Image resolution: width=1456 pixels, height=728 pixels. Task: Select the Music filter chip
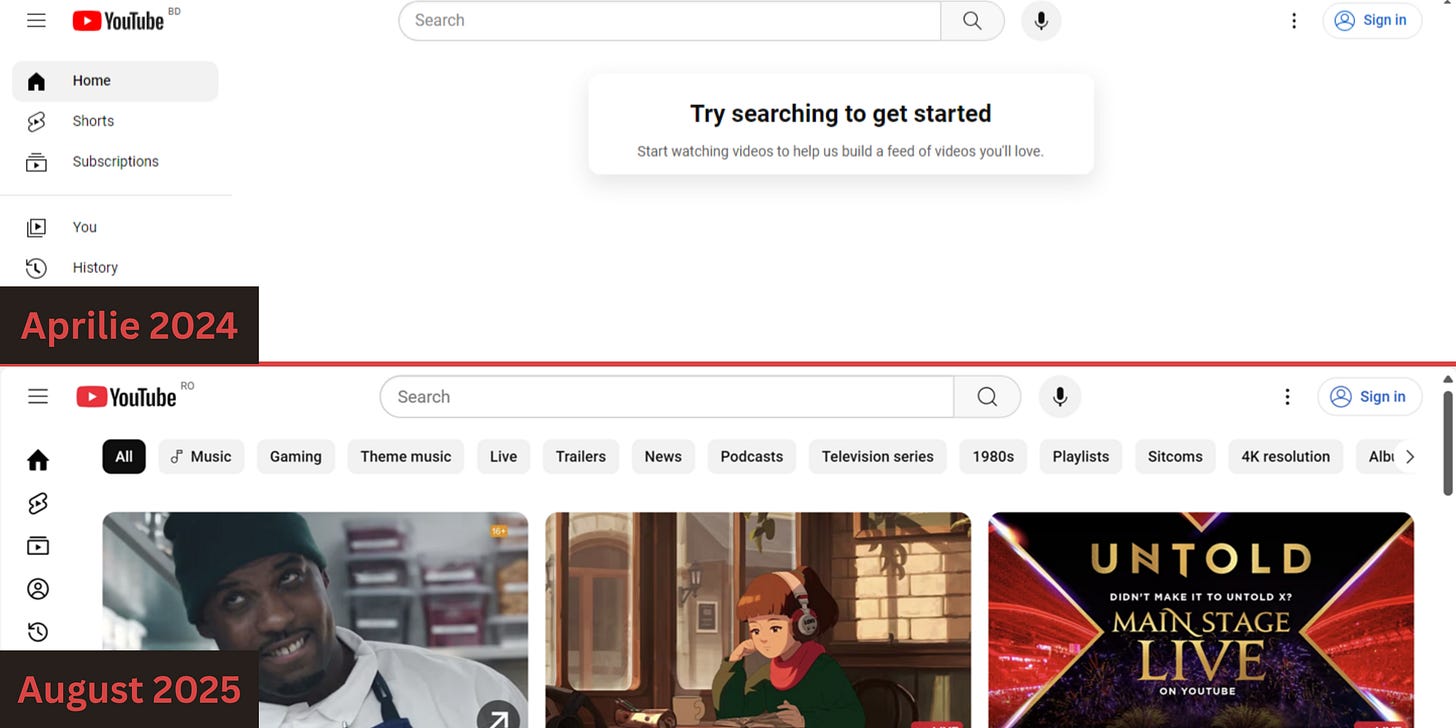pyautogui.click(x=201, y=457)
